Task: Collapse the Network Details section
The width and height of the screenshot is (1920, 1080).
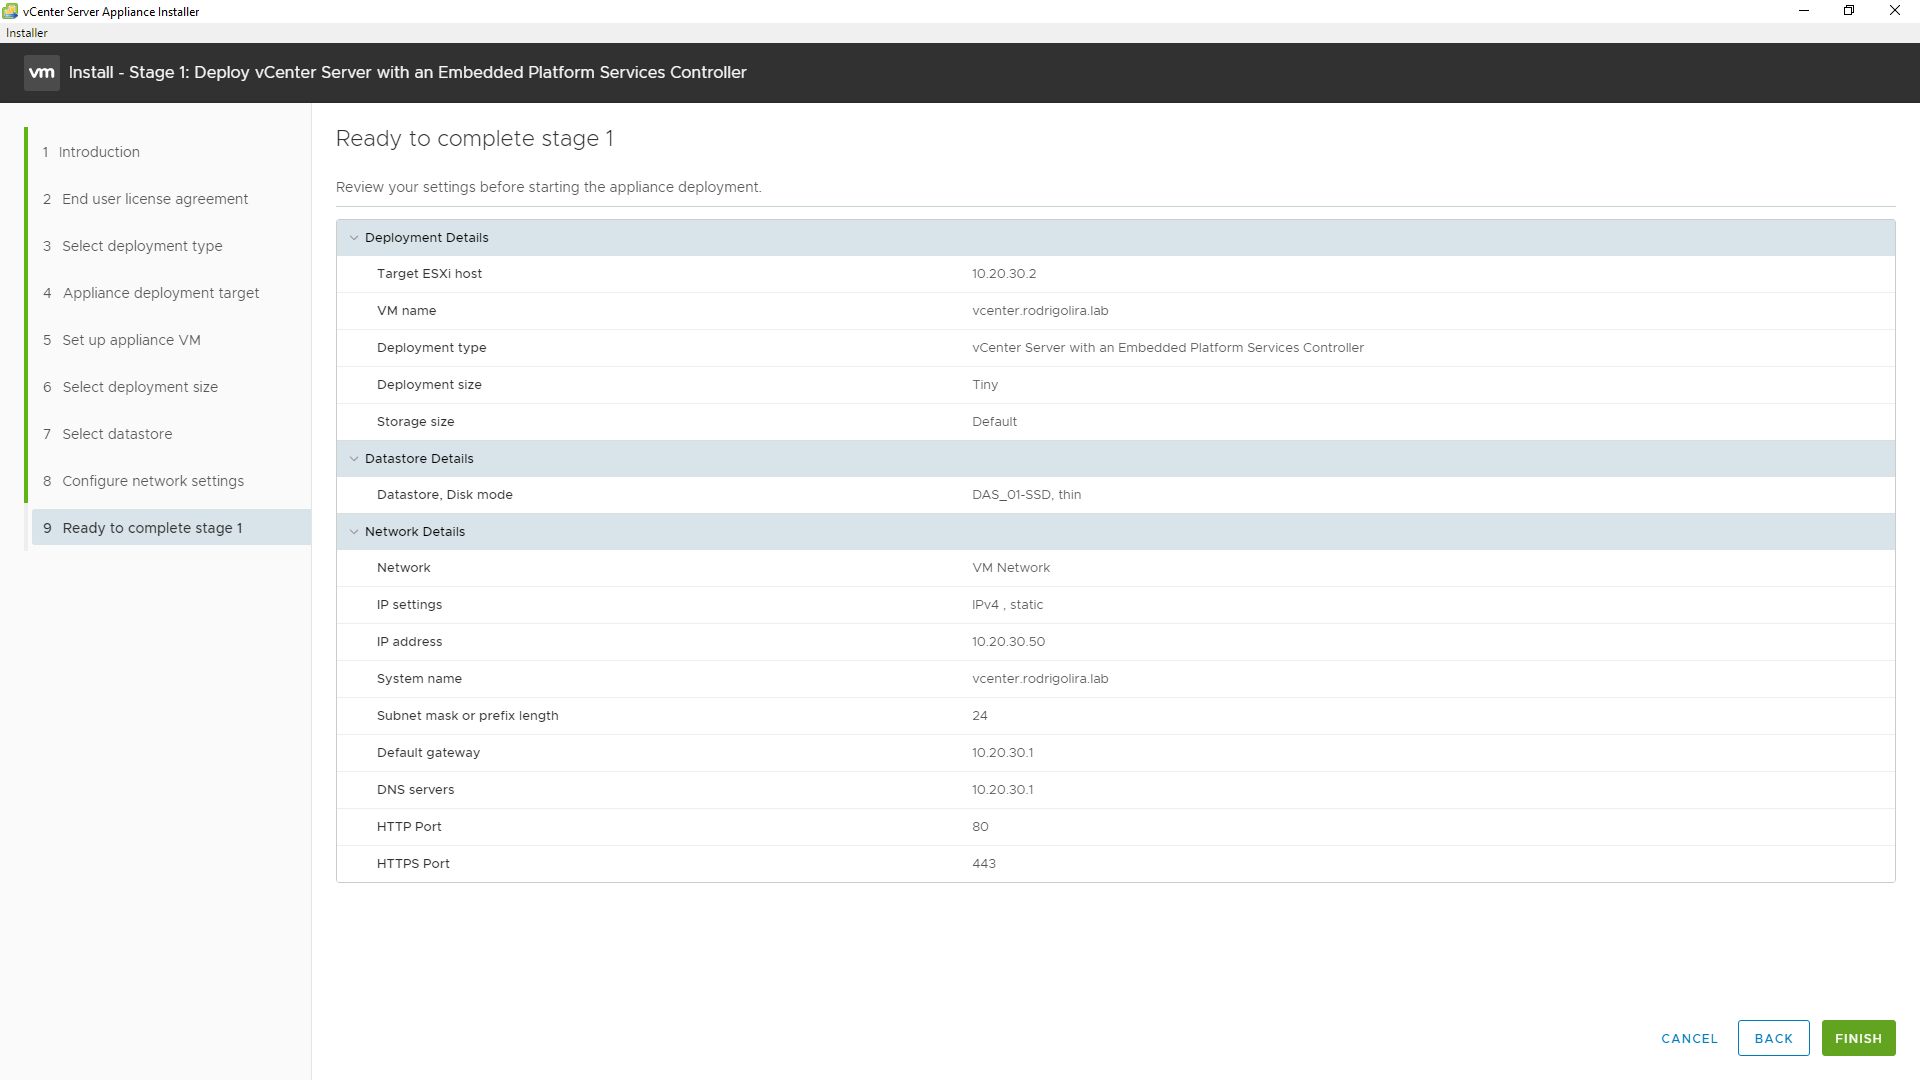Action: tap(354, 532)
